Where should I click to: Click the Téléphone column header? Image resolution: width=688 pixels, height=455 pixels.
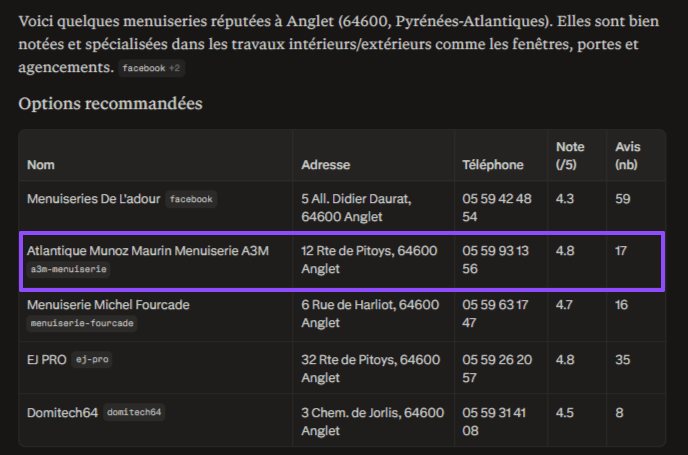tap(493, 165)
